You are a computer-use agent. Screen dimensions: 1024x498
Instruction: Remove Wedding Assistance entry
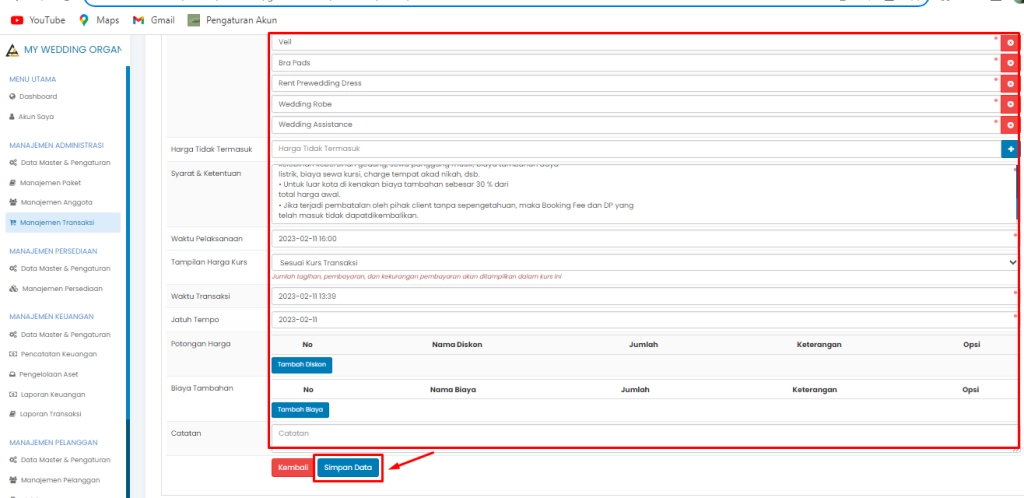pos(1010,125)
